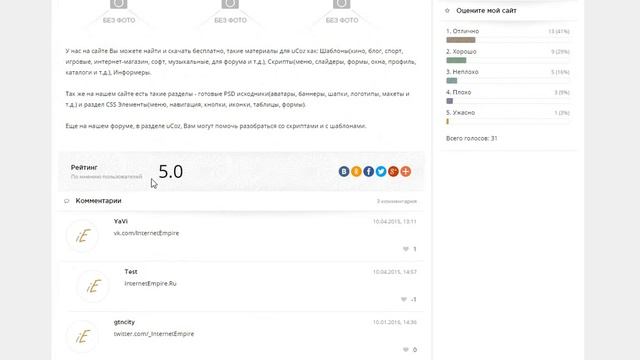Click the Всего голосов: 31 text
Viewport: 640px width, 360px height.
pyautogui.click(x=471, y=138)
